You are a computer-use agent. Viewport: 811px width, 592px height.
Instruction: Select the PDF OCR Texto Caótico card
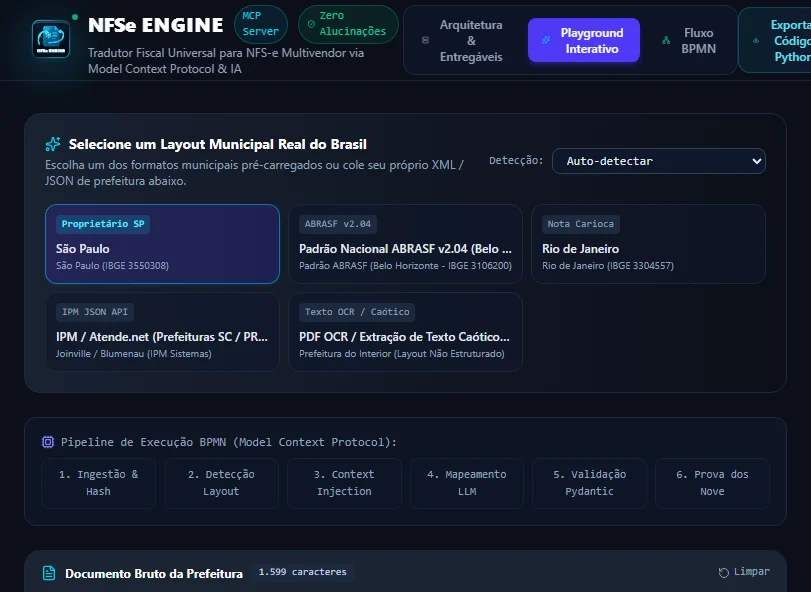tap(406, 332)
